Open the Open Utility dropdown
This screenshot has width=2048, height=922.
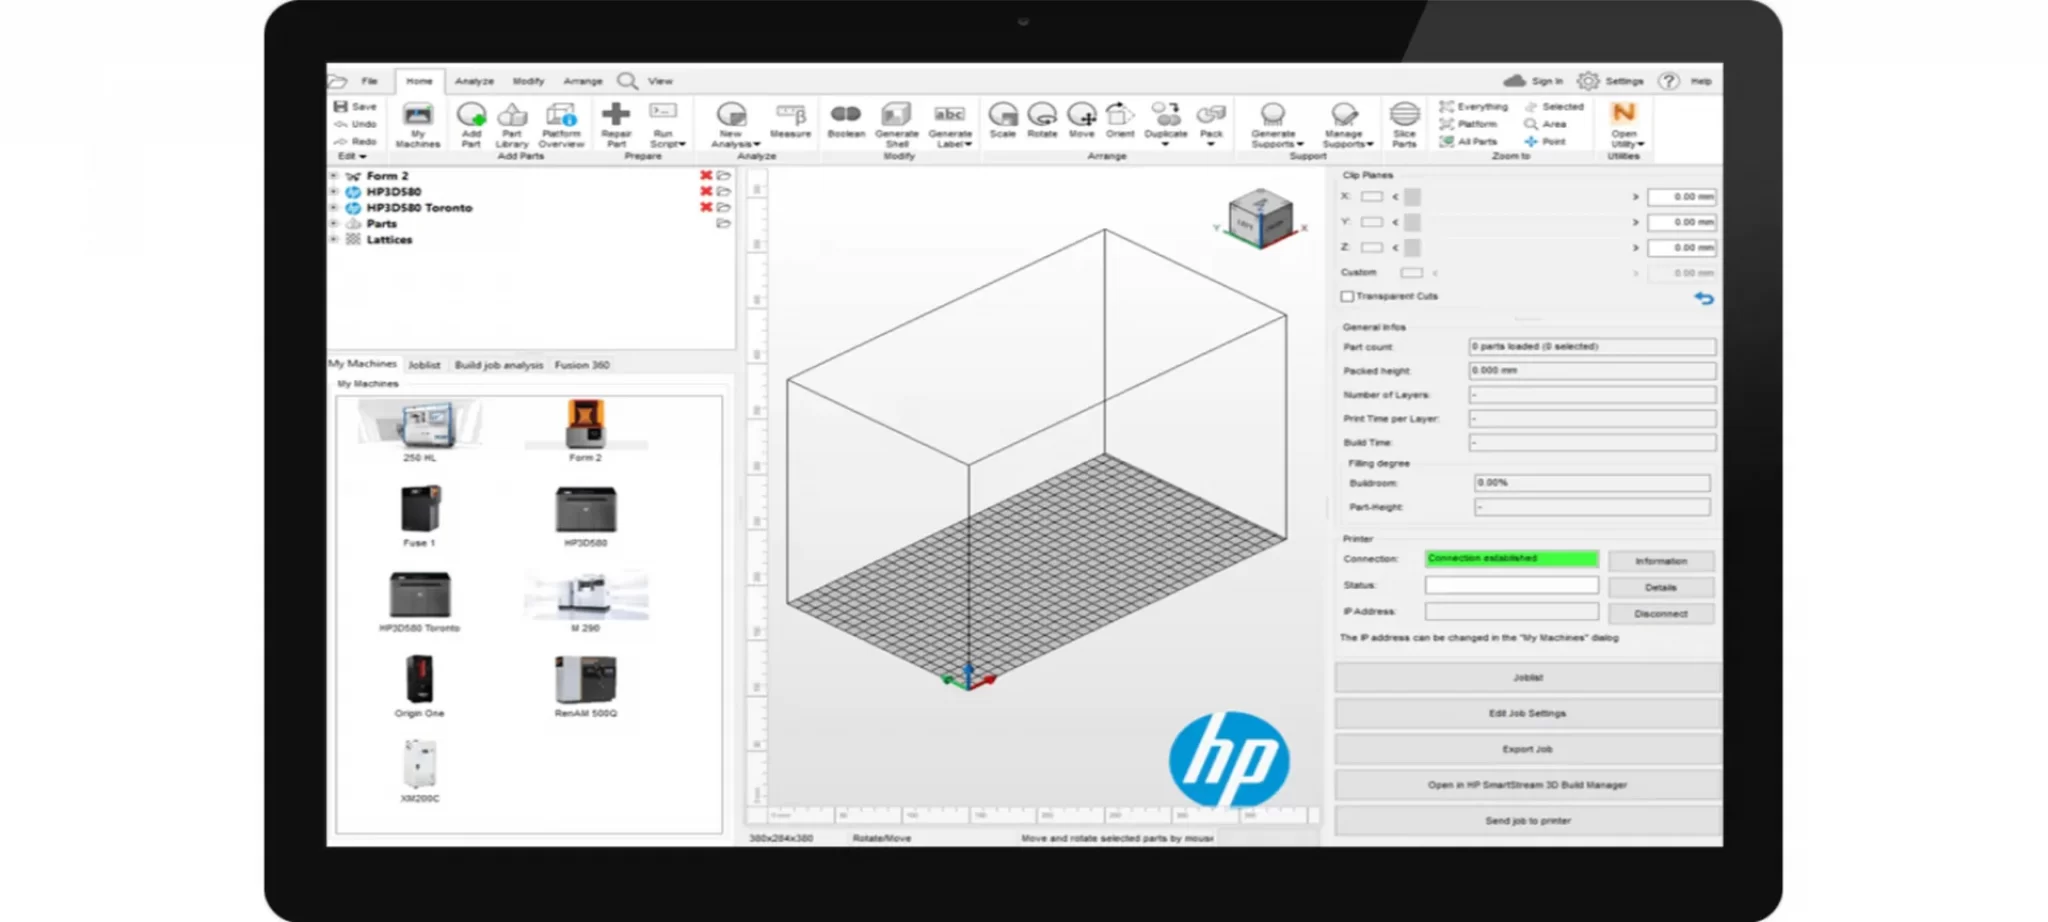(1625, 125)
